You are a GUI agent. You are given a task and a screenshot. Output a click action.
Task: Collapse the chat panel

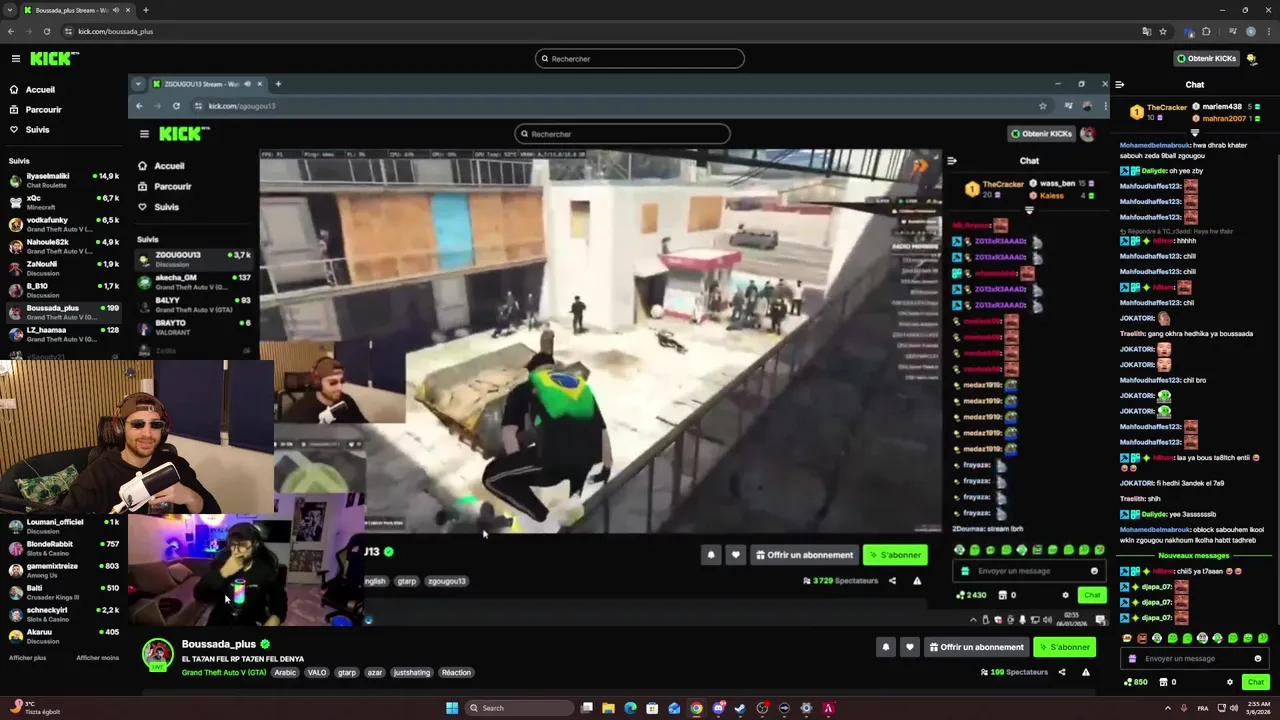tap(1119, 85)
